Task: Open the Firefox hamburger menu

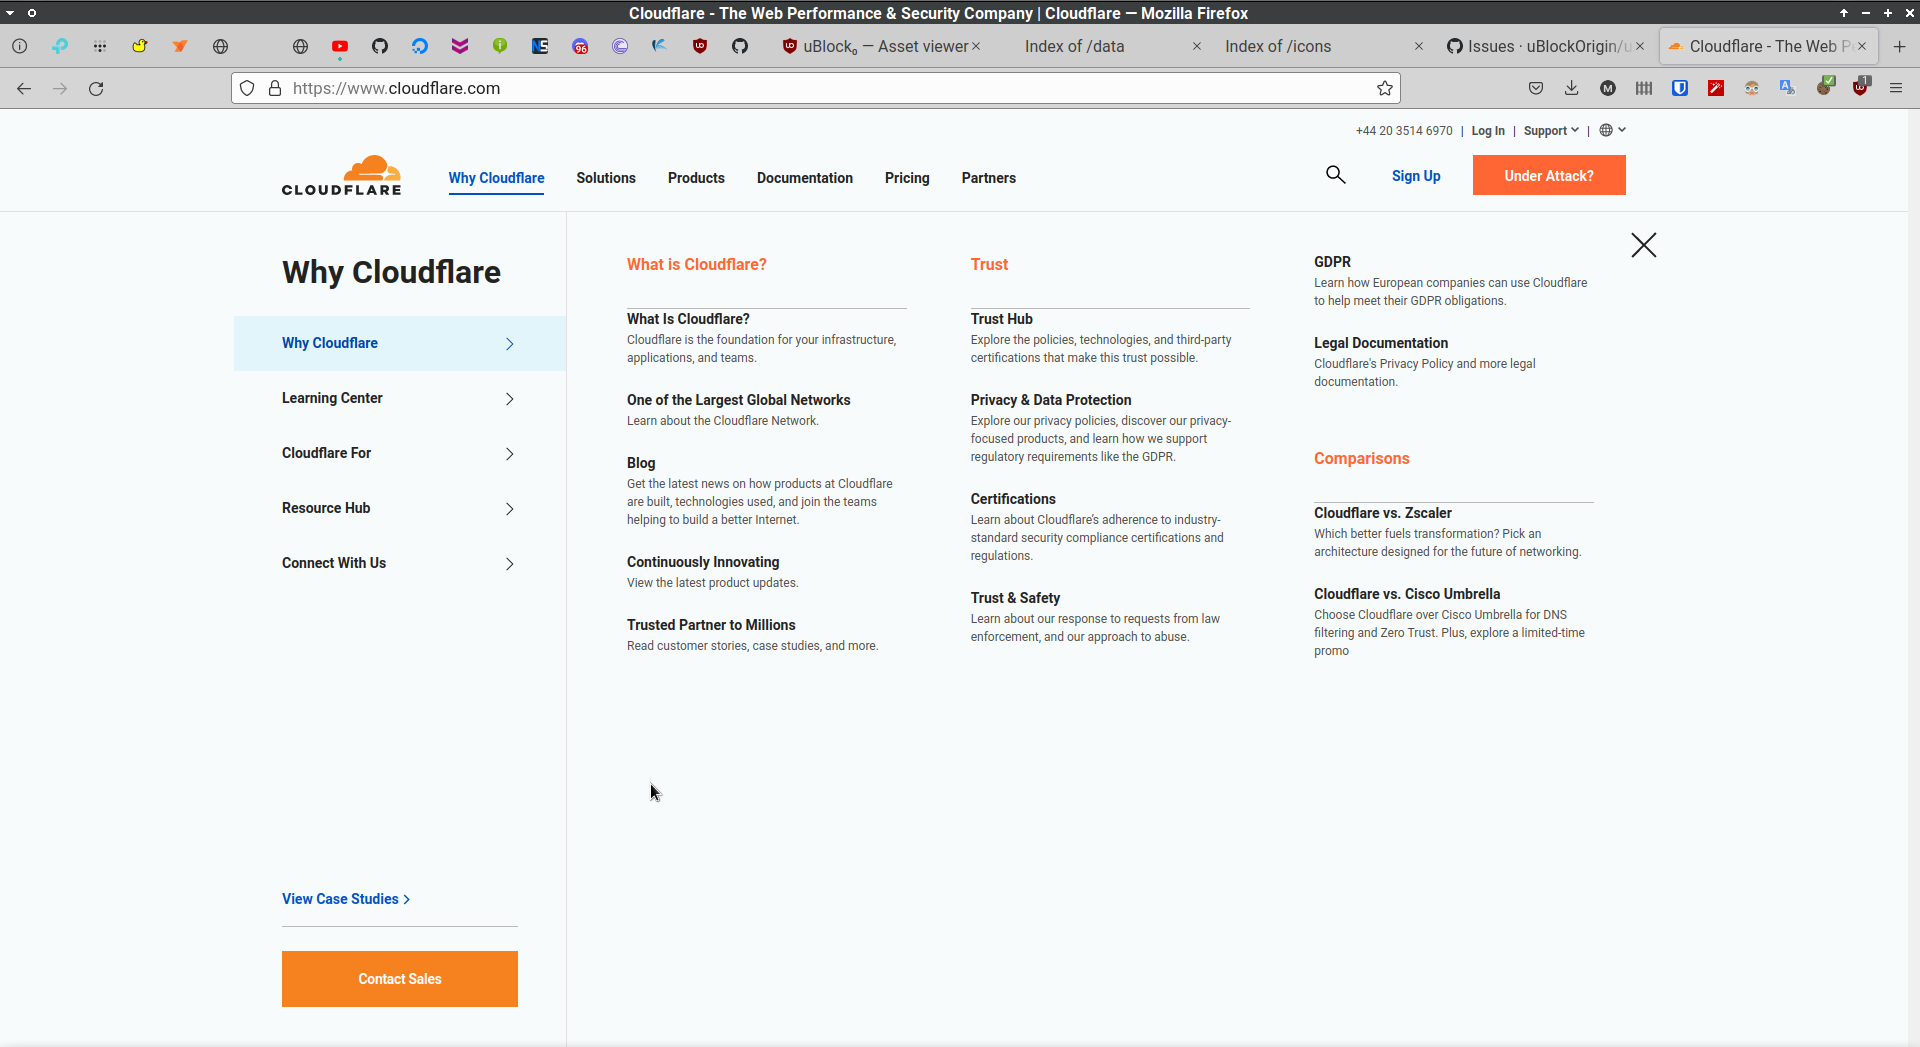Action: click(x=1896, y=88)
